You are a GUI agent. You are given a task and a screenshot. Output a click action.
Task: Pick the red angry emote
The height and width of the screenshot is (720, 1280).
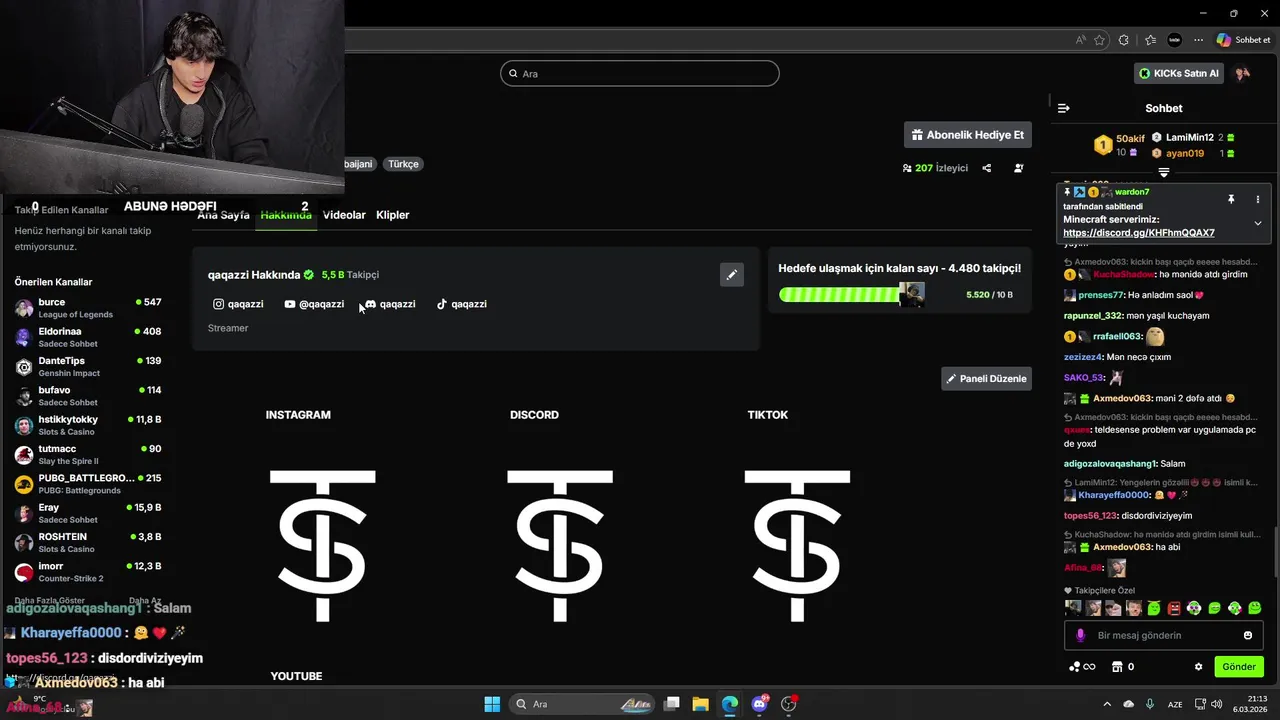[x=1174, y=608]
